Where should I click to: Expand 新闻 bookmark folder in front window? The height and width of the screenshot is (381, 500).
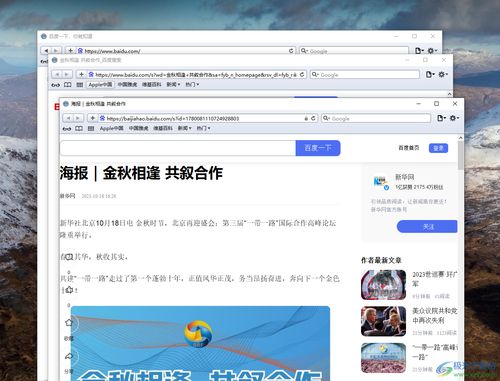click(184, 128)
